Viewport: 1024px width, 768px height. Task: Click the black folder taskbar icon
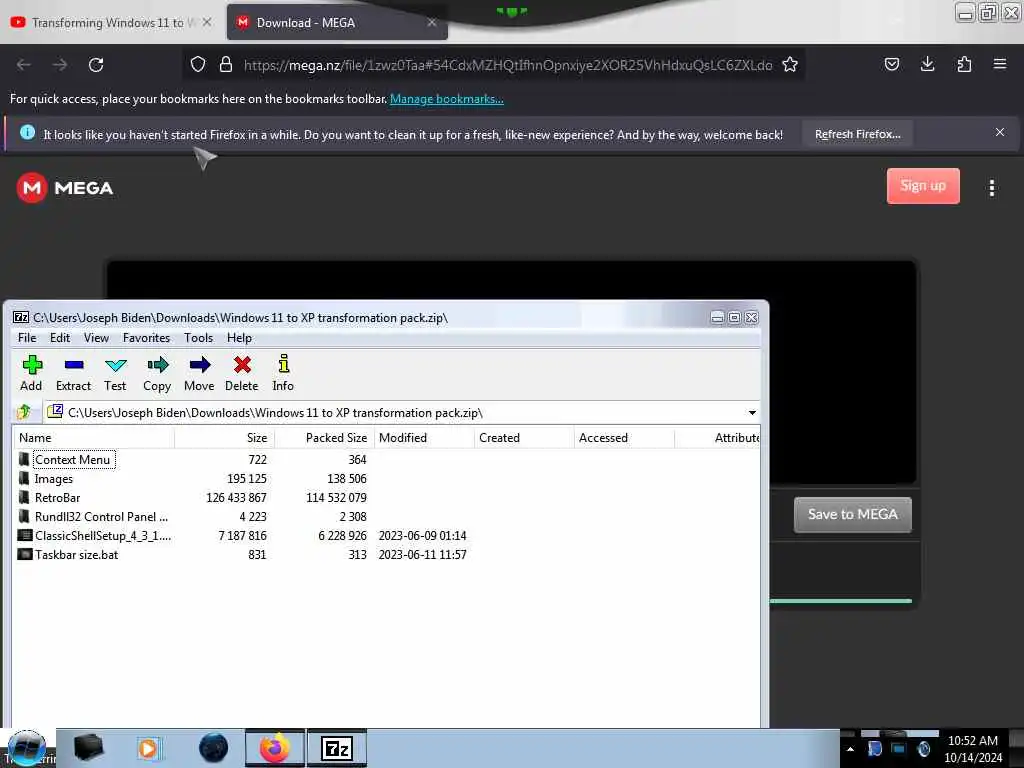(88, 748)
